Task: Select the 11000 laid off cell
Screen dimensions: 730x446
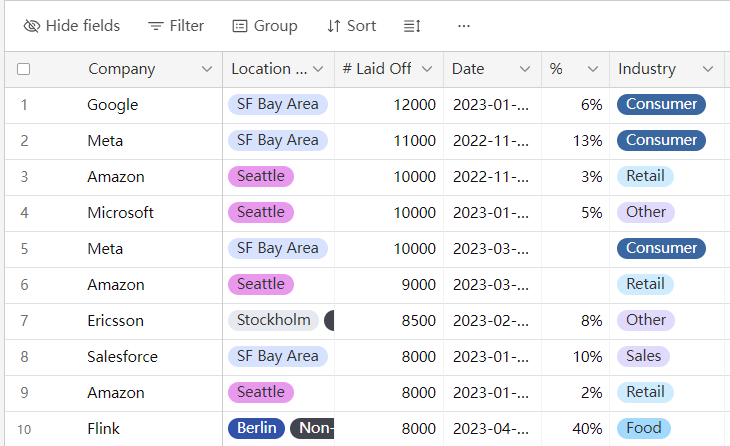Action: point(389,141)
